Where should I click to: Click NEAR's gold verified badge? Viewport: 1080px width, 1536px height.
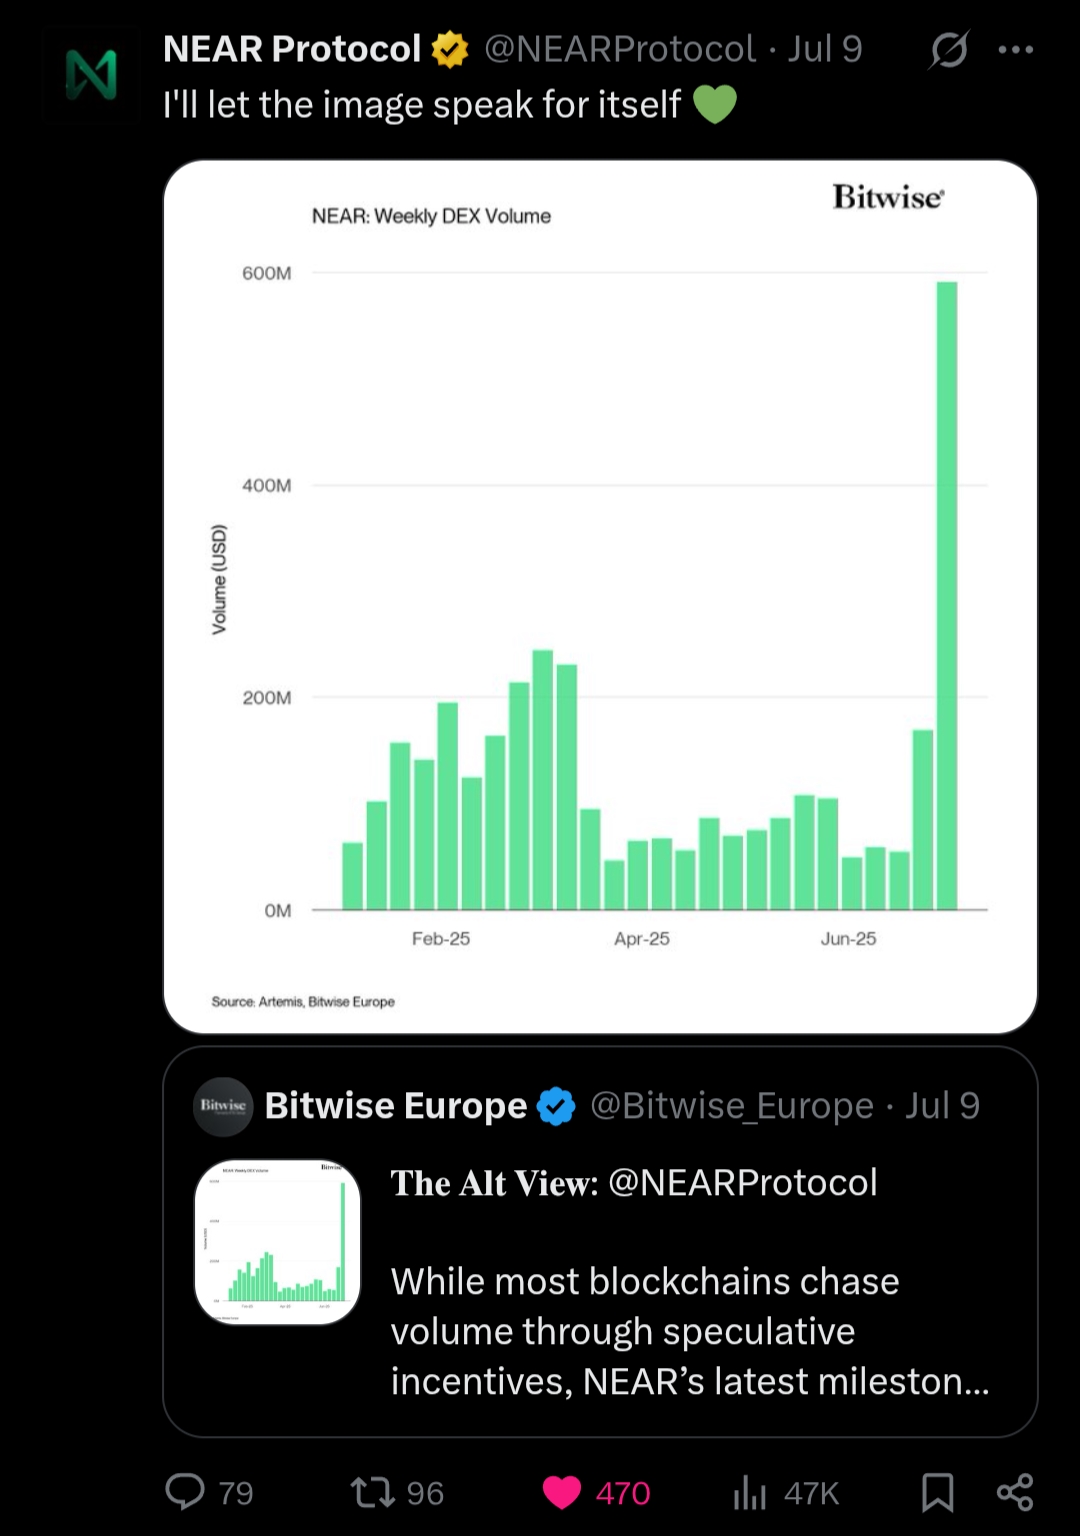coord(450,49)
